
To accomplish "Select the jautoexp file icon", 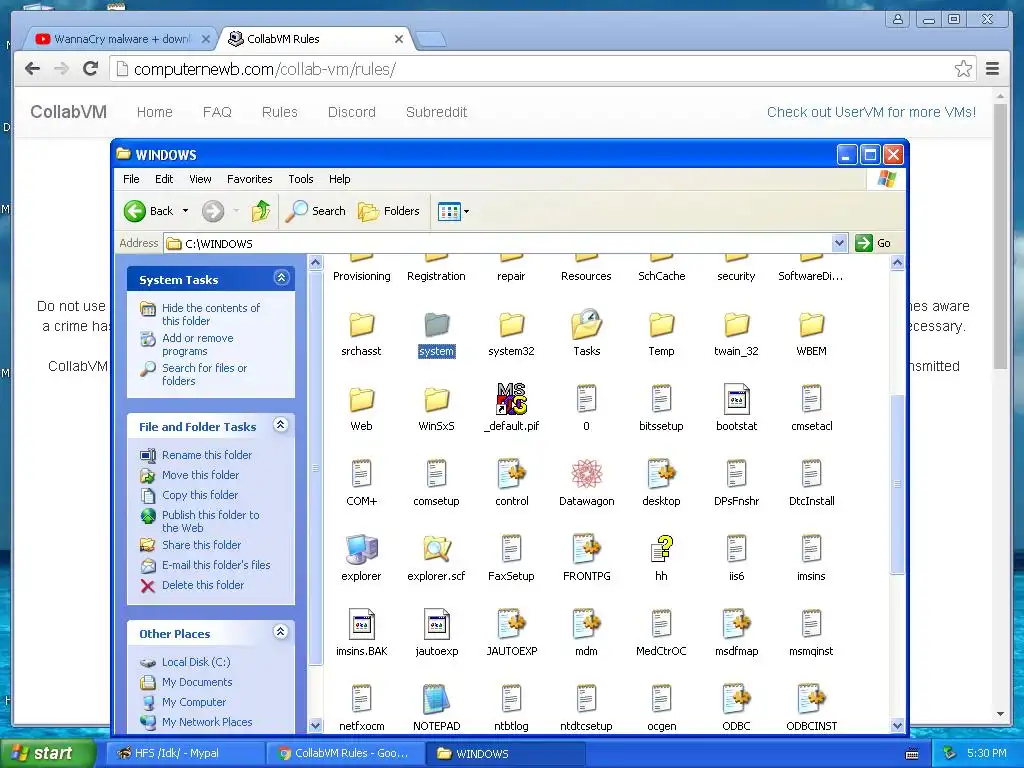I will [436, 624].
